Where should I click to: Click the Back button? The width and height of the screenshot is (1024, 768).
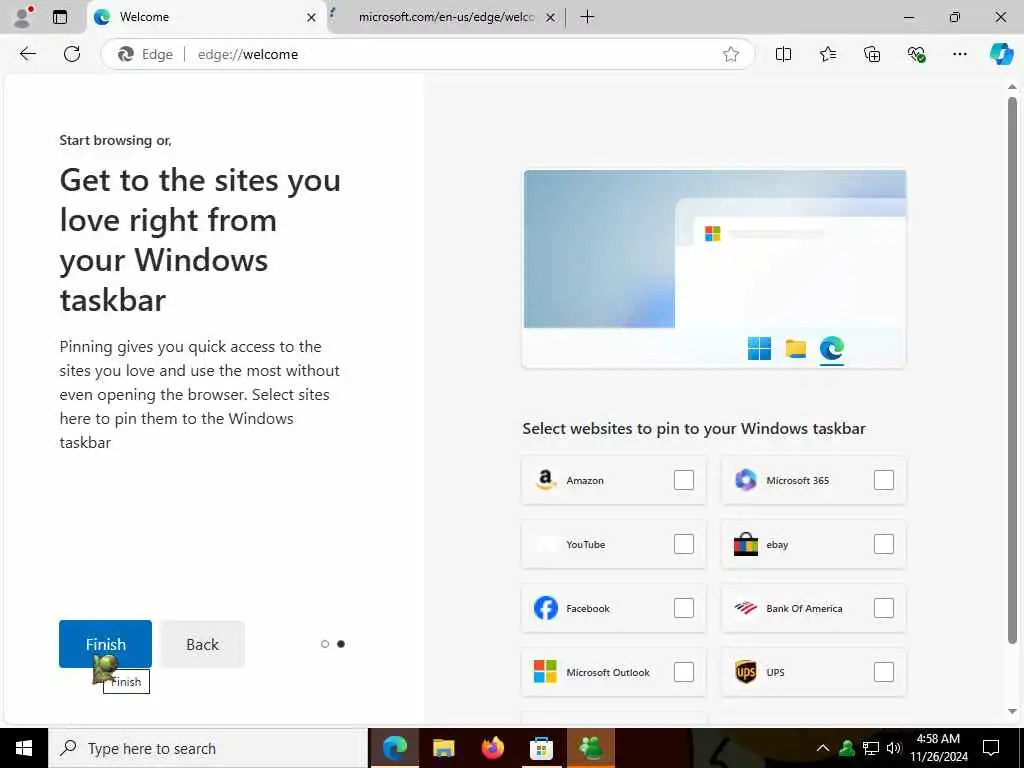point(202,644)
